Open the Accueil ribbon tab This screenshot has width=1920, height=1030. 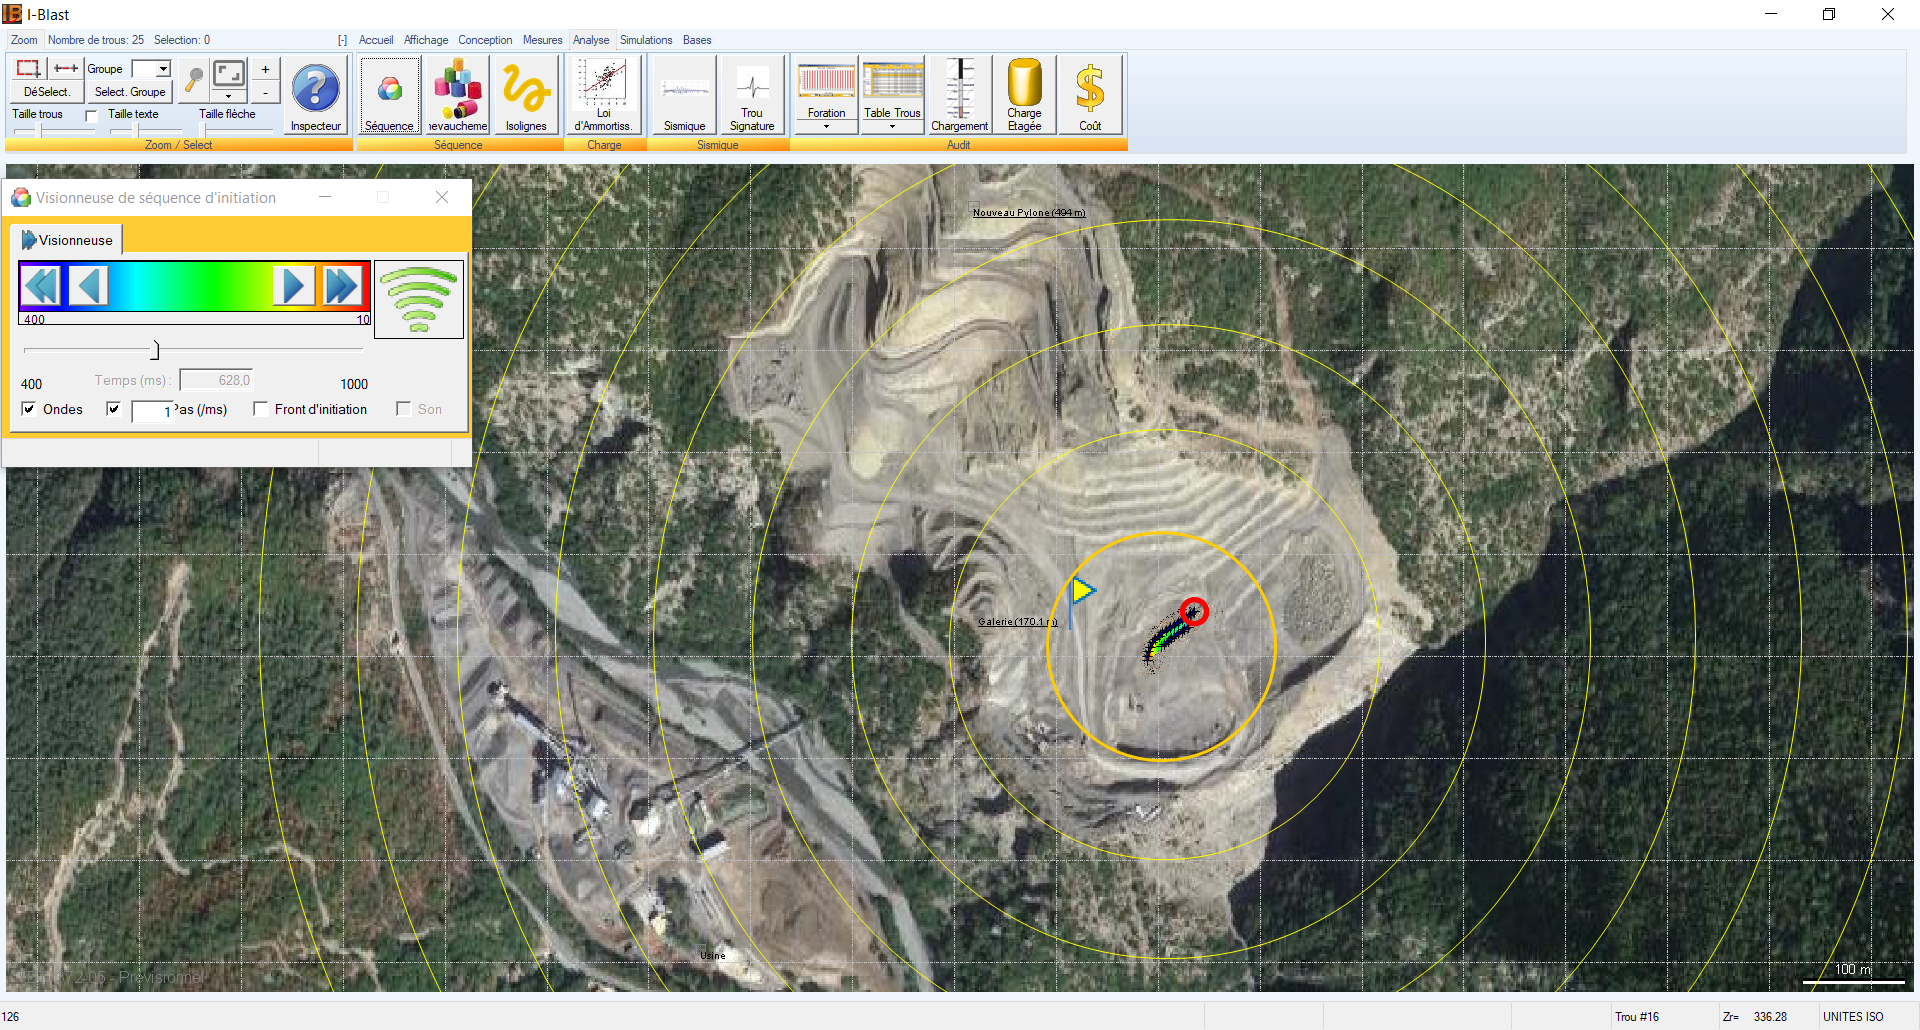[376, 40]
